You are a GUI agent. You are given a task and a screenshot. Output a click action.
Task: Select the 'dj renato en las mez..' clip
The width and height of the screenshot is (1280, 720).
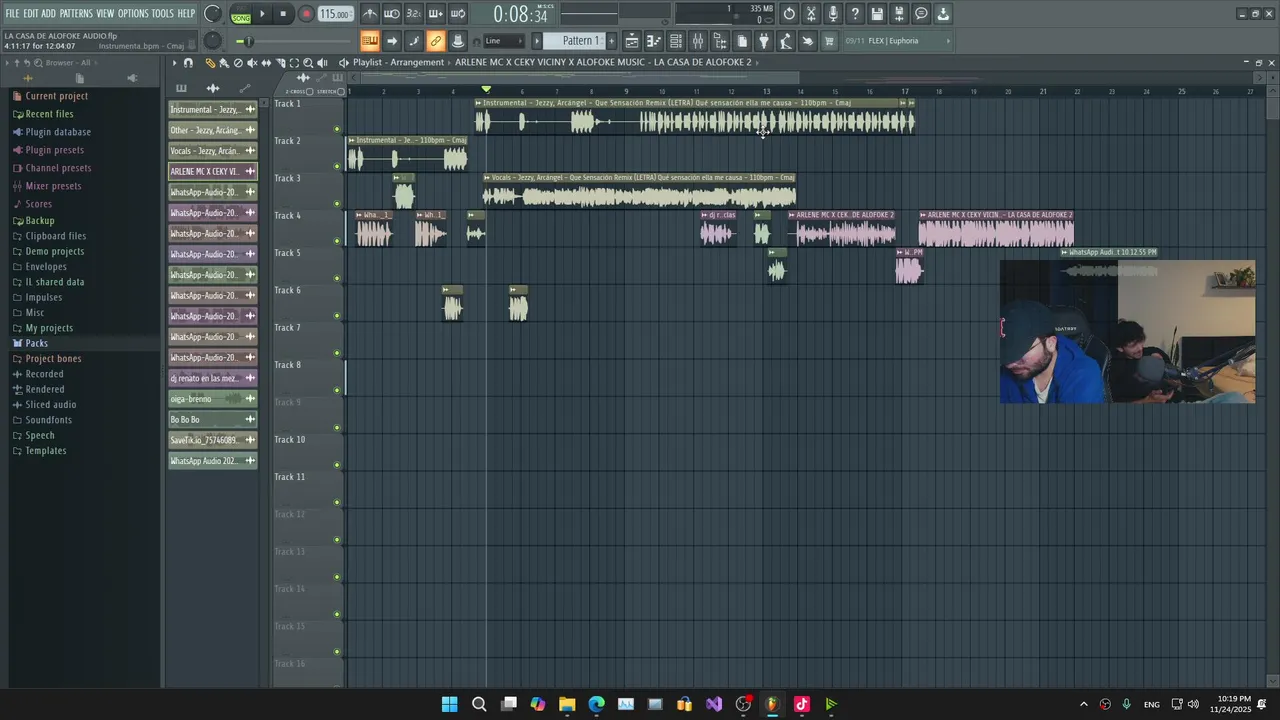212,378
